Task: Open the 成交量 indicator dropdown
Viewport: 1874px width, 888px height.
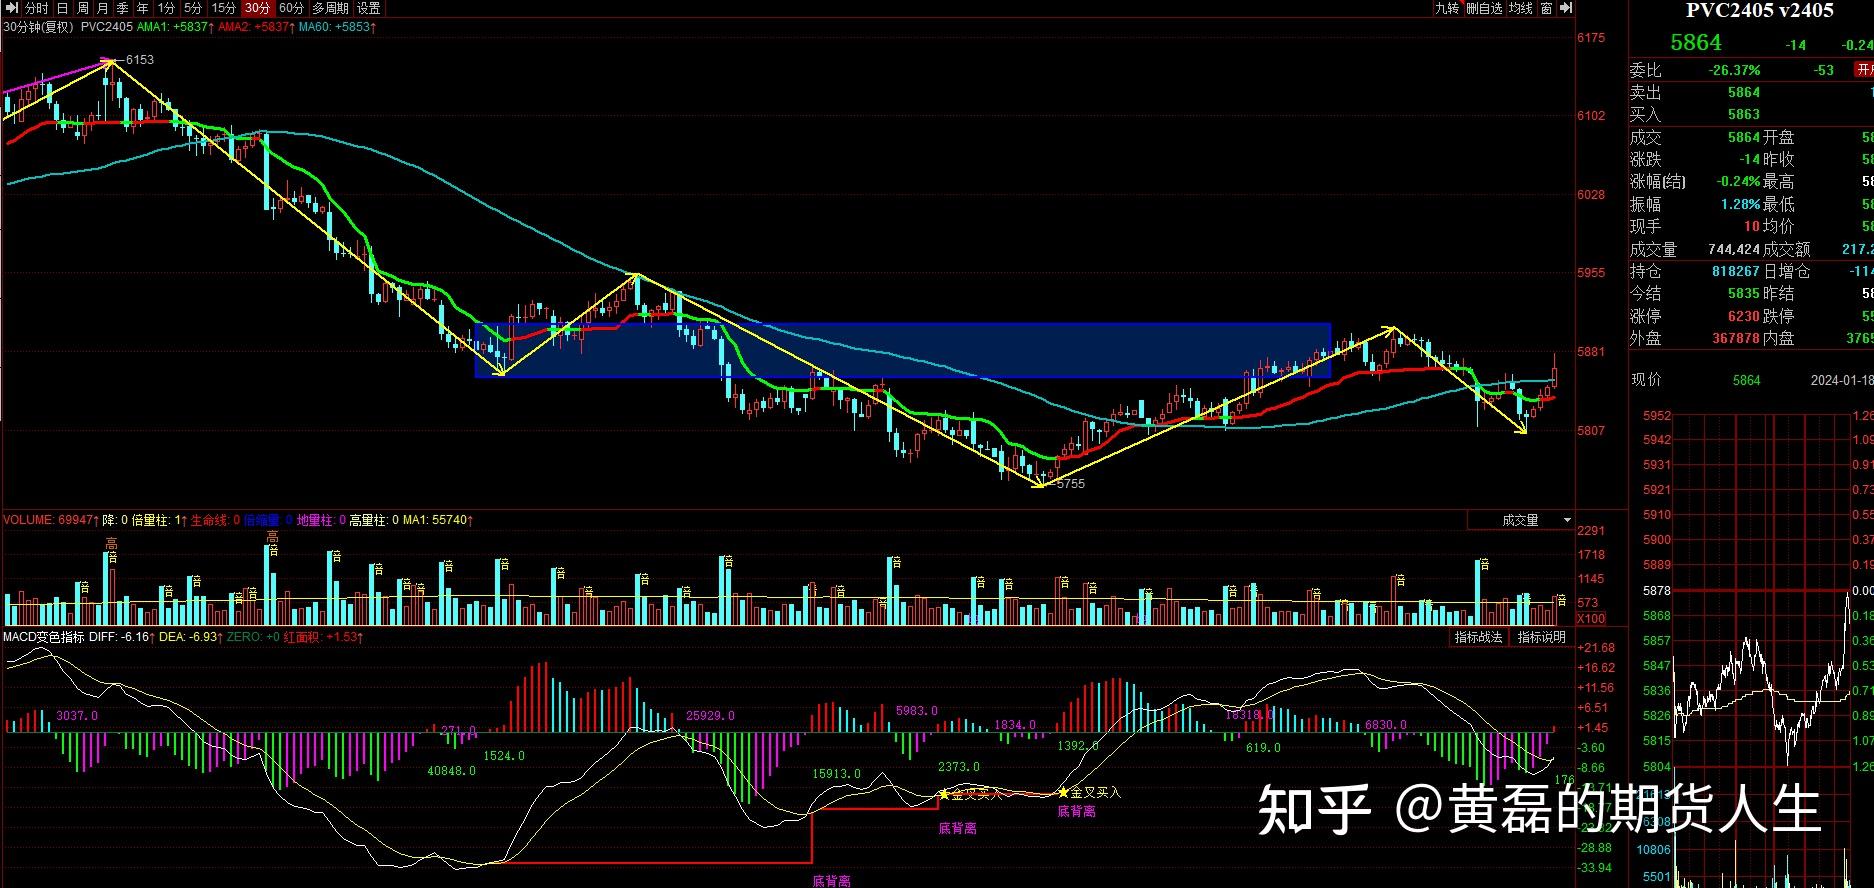Action: [x=1521, y=520]
